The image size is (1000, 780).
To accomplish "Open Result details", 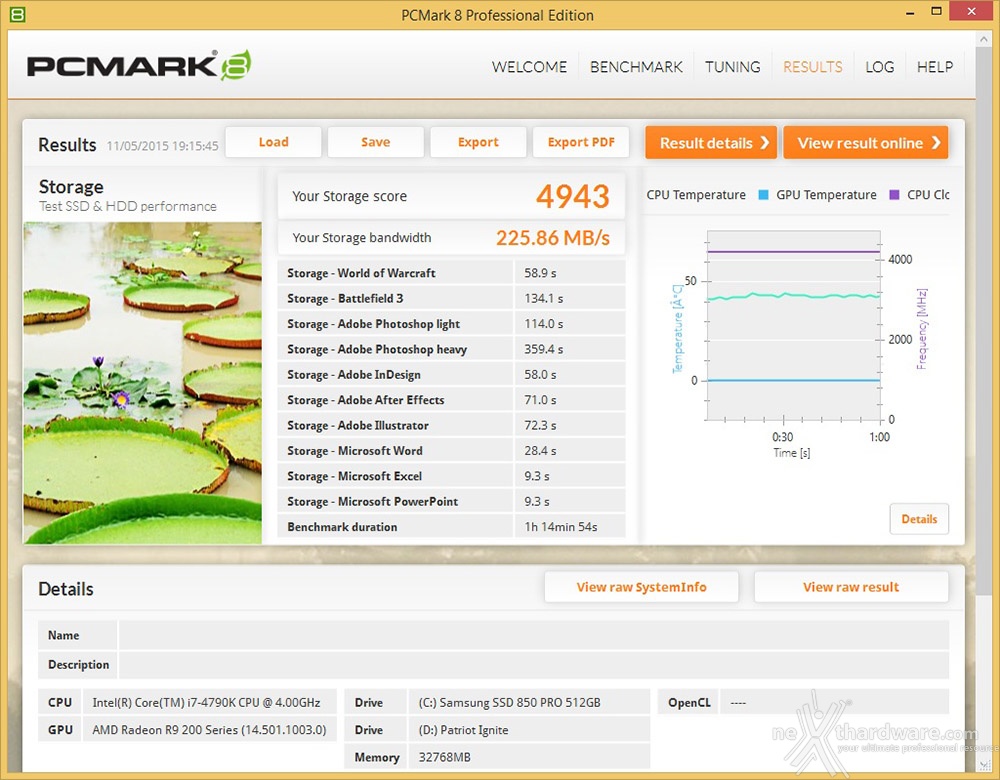I will [x=711, y=143].
